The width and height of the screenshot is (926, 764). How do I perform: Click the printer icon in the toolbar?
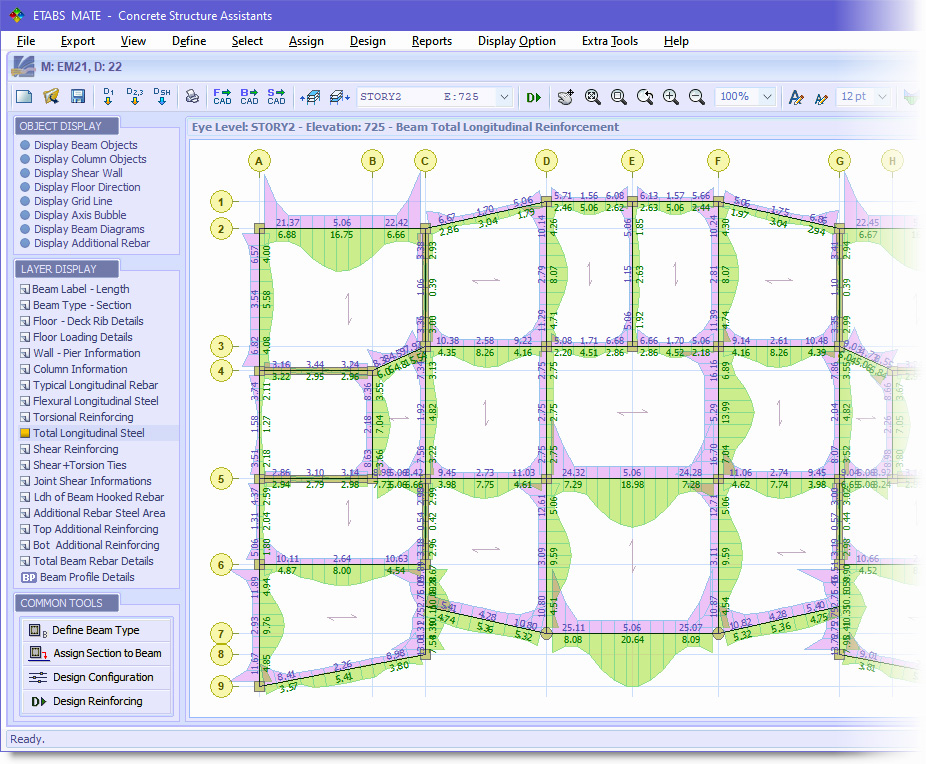click(x=193, y=97)
